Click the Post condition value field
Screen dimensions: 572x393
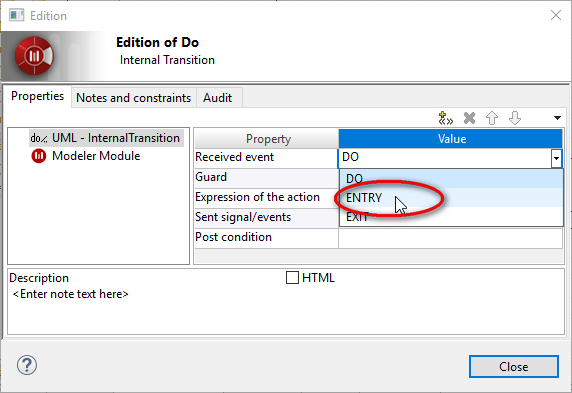pos(451,238)
